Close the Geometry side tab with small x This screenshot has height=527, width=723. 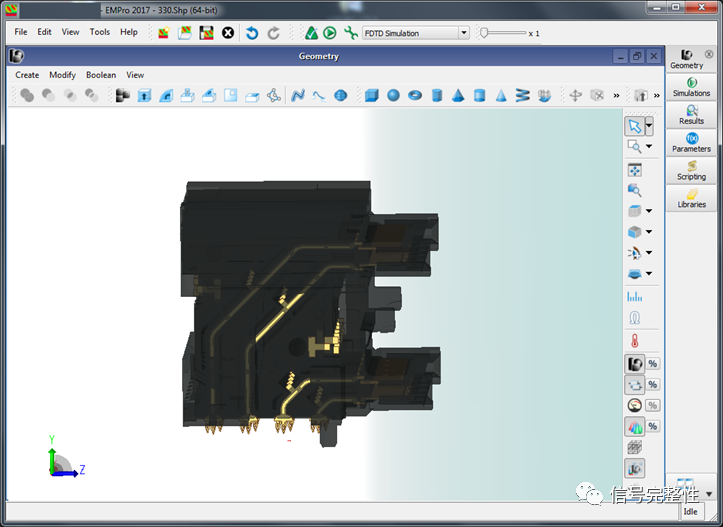coord(709,54)
